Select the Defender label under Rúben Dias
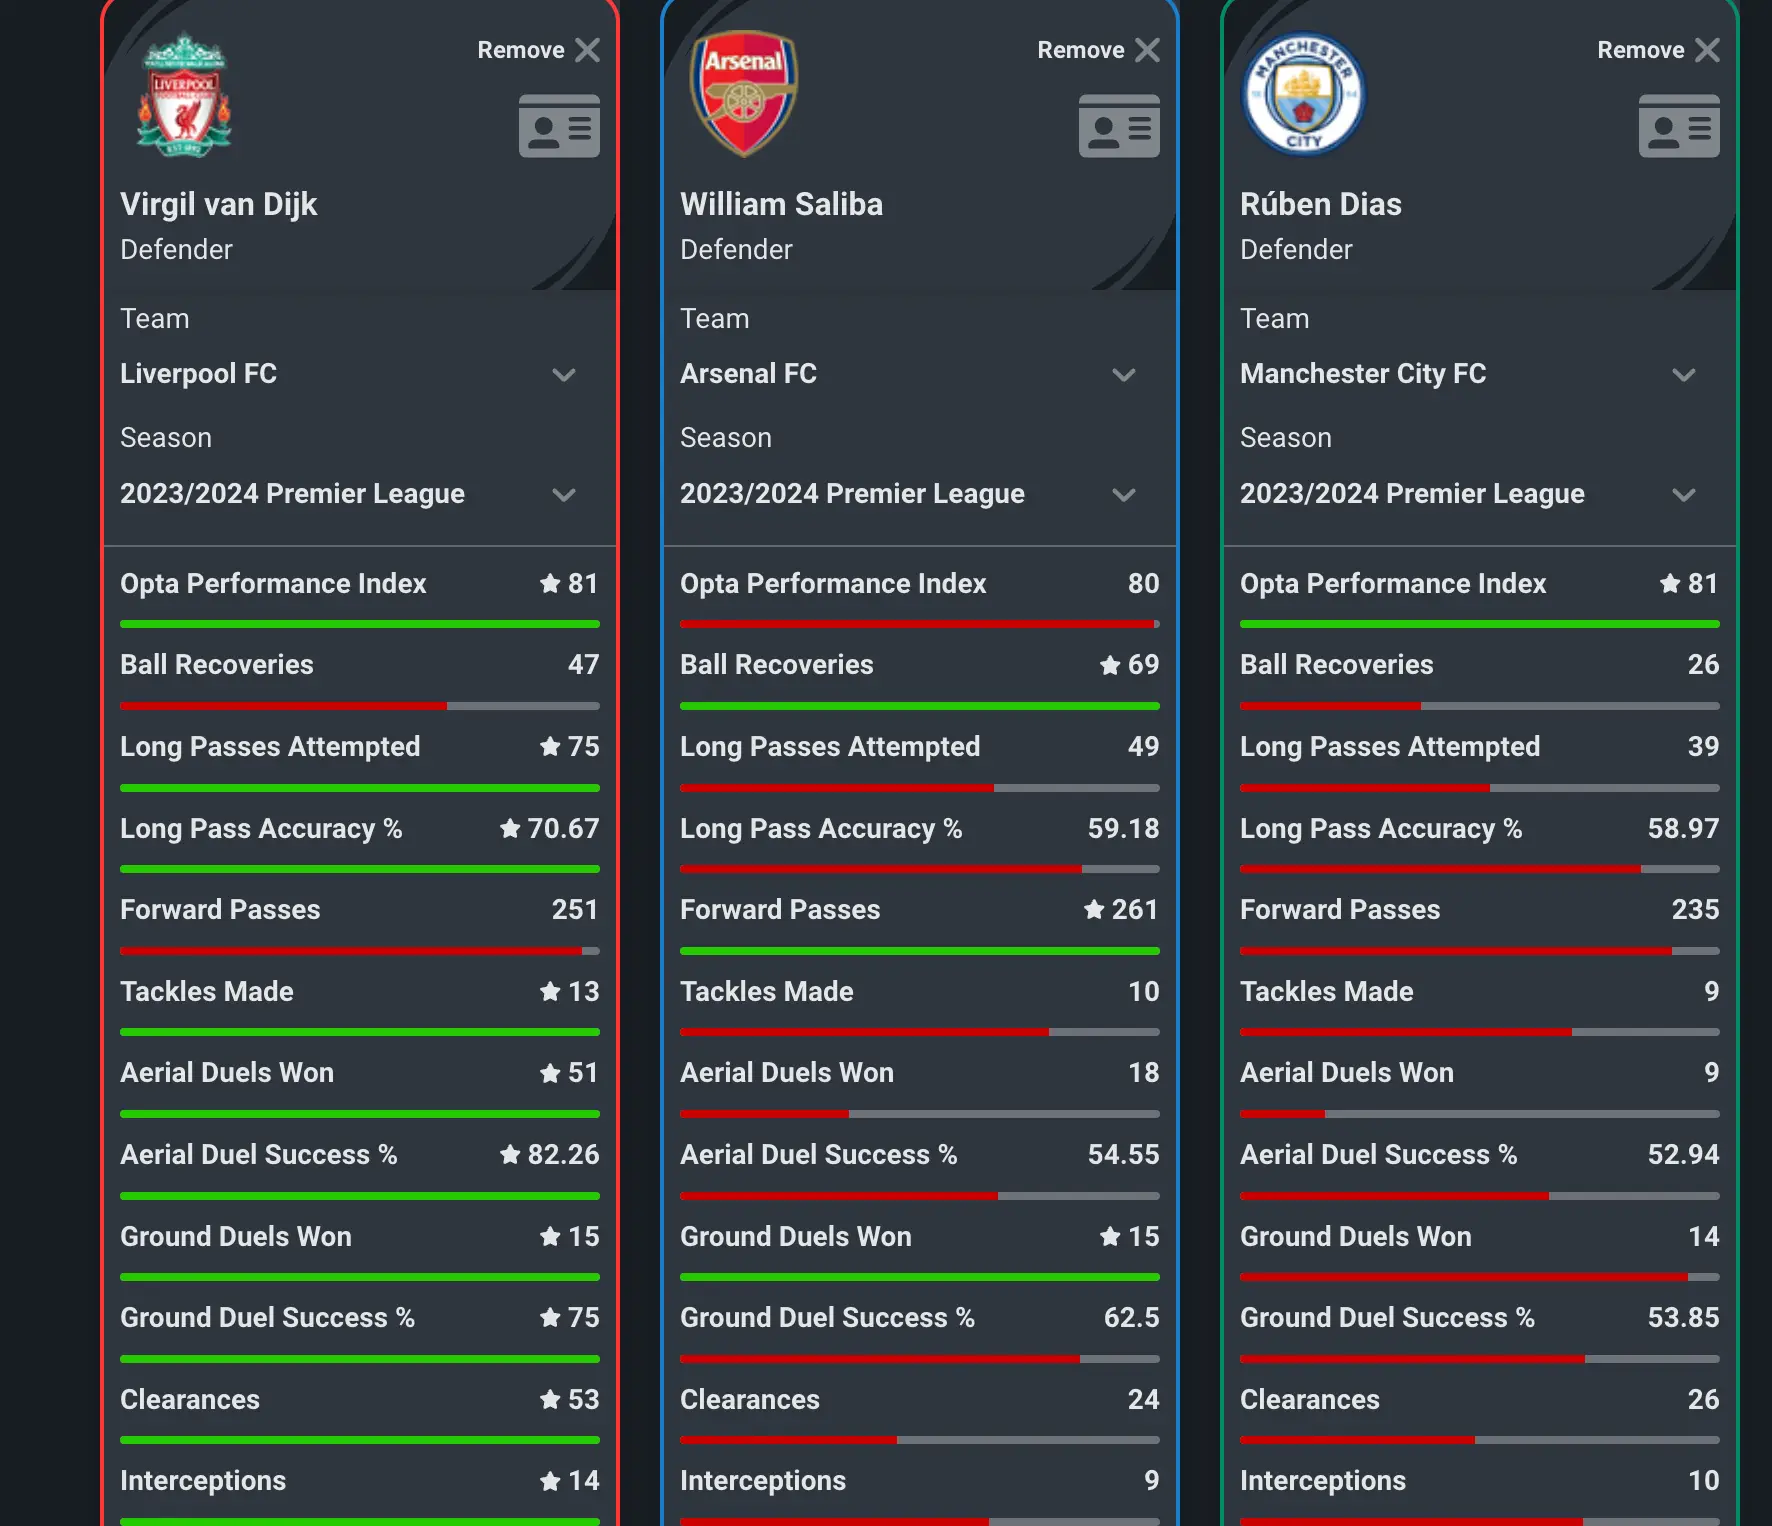Screen dimensions: 1772x1526 [1296, 249]
